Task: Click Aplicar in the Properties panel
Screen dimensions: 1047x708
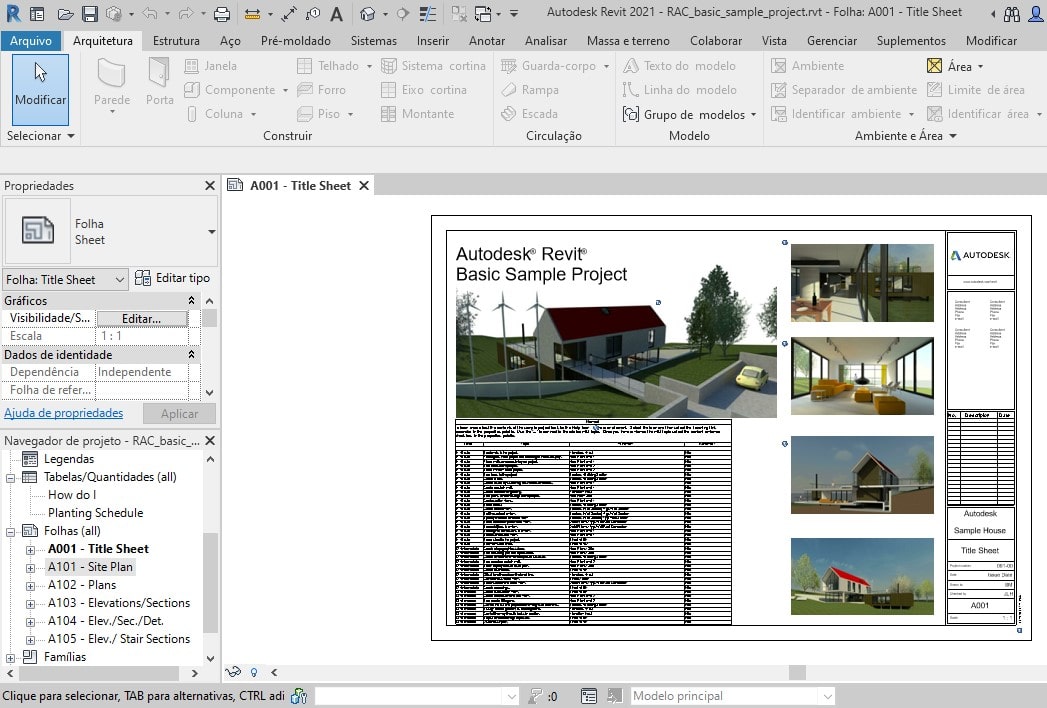Action: coord(180,413)
